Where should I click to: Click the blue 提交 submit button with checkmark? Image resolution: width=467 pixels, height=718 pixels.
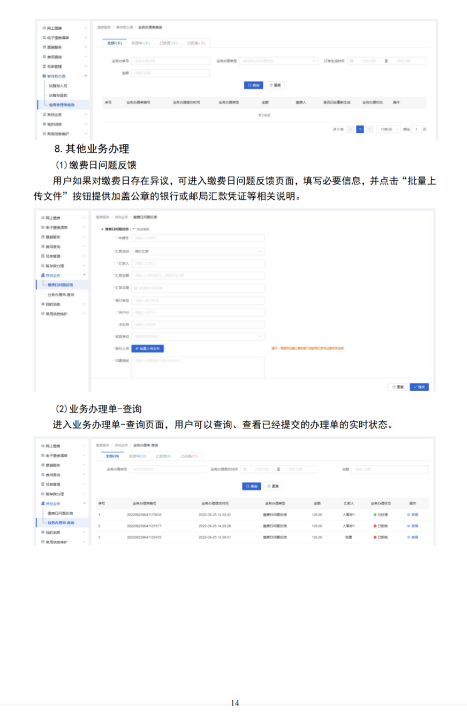pos(419,387)
